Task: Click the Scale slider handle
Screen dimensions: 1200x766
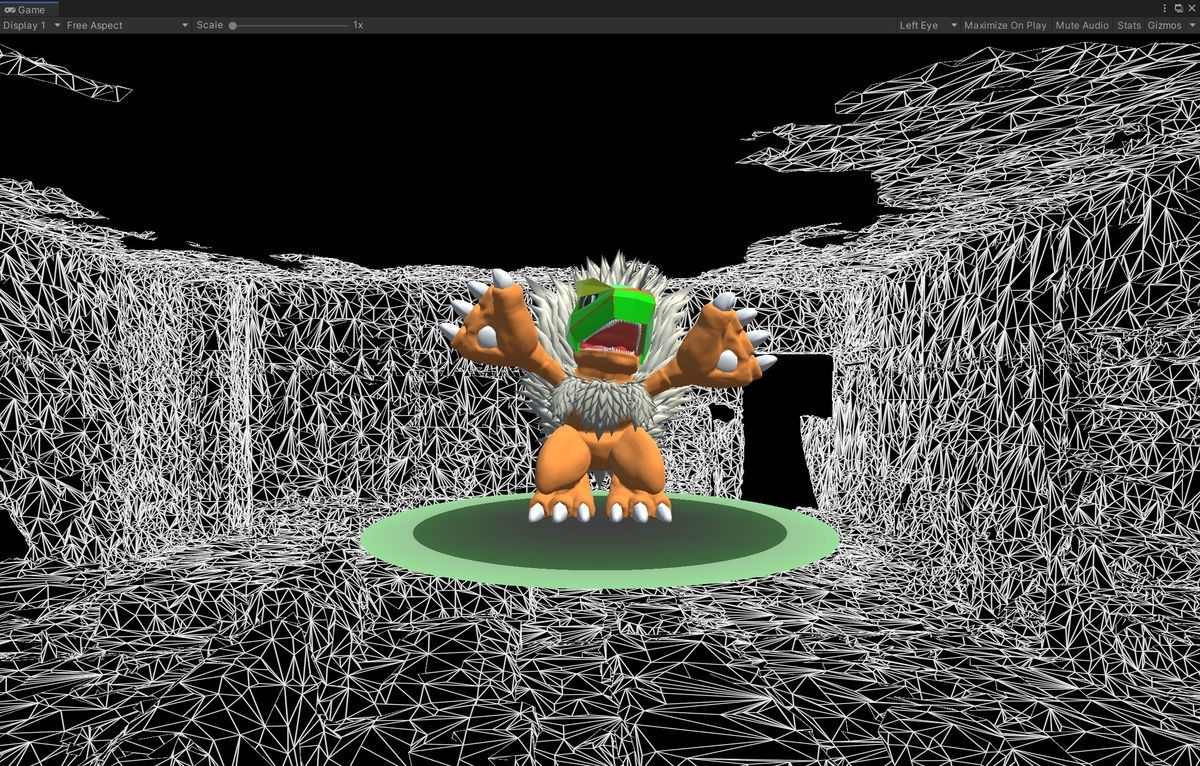Action: 233,25
